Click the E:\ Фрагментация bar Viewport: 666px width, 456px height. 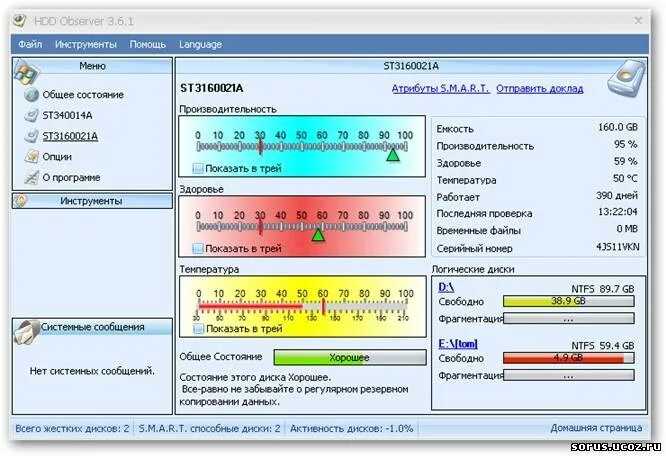tap(568, 375)
